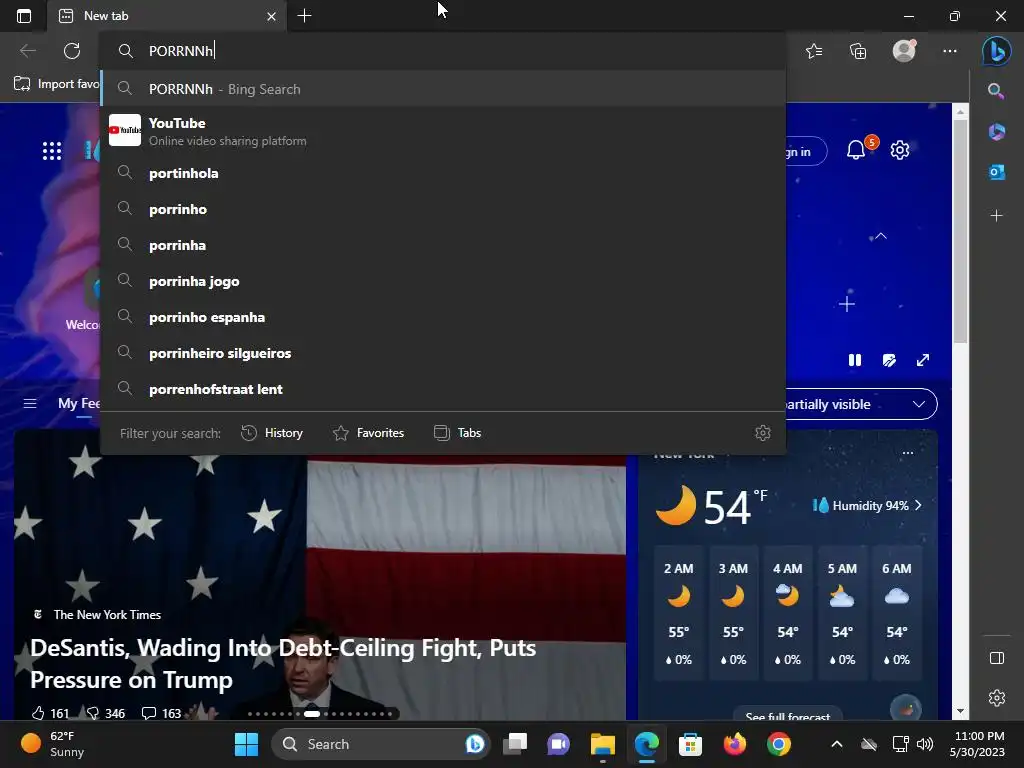Open the feed layout dropdown 'partially visible'

[861, 404]
